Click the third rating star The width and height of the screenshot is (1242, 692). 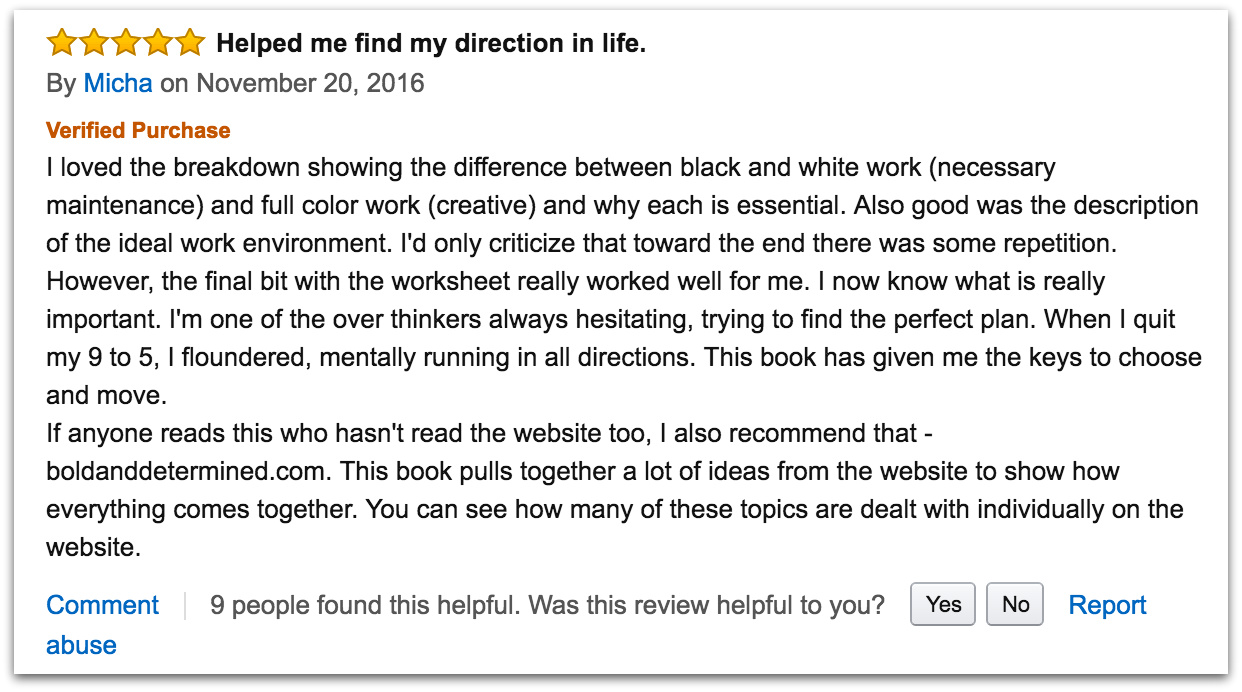[x=126, y=44]
